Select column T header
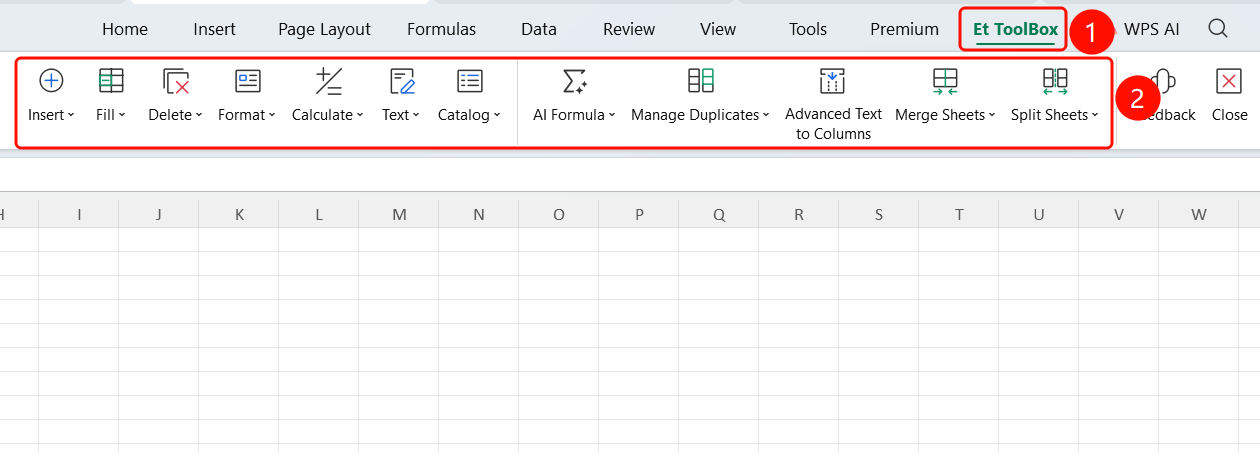 point(959,214)
